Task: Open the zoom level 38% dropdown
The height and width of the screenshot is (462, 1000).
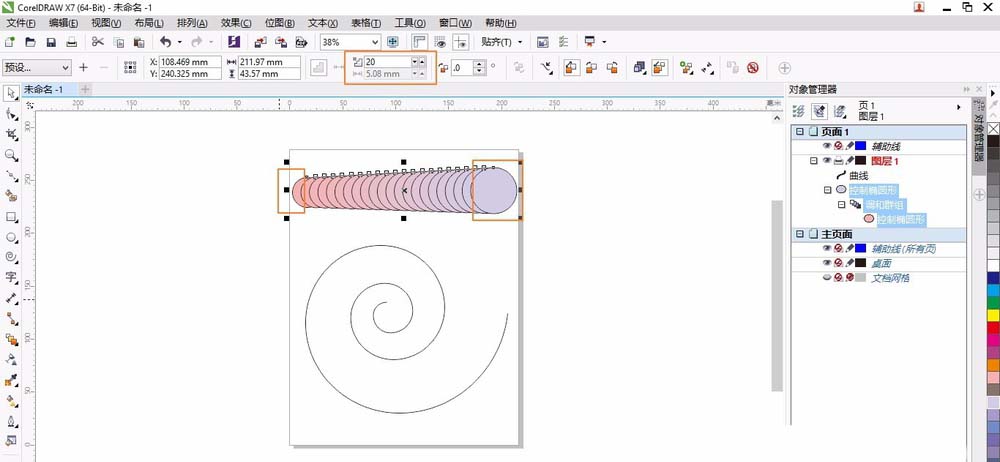Action: click(374, 42)
